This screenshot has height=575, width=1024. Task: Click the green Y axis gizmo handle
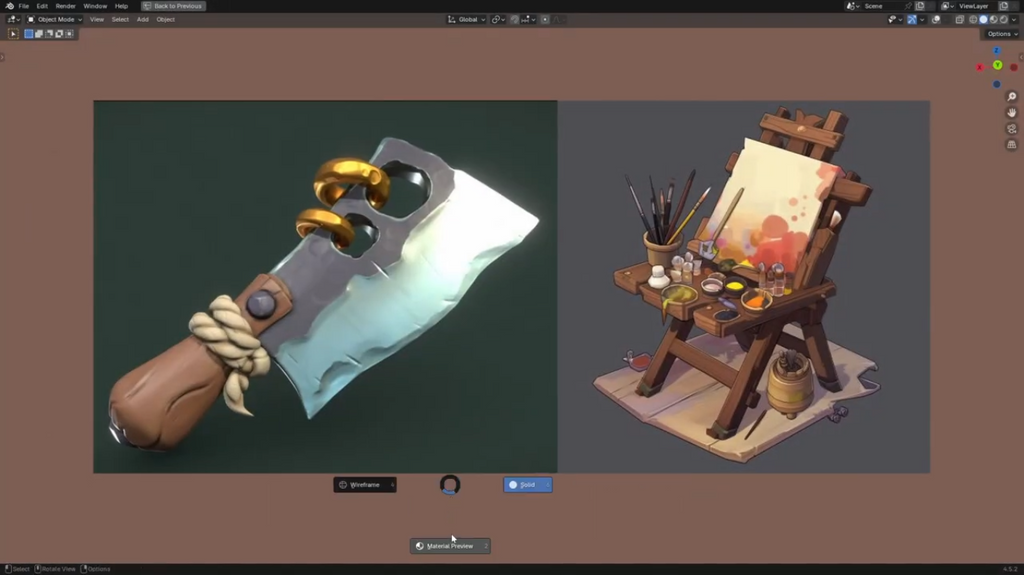coord(997,65)
